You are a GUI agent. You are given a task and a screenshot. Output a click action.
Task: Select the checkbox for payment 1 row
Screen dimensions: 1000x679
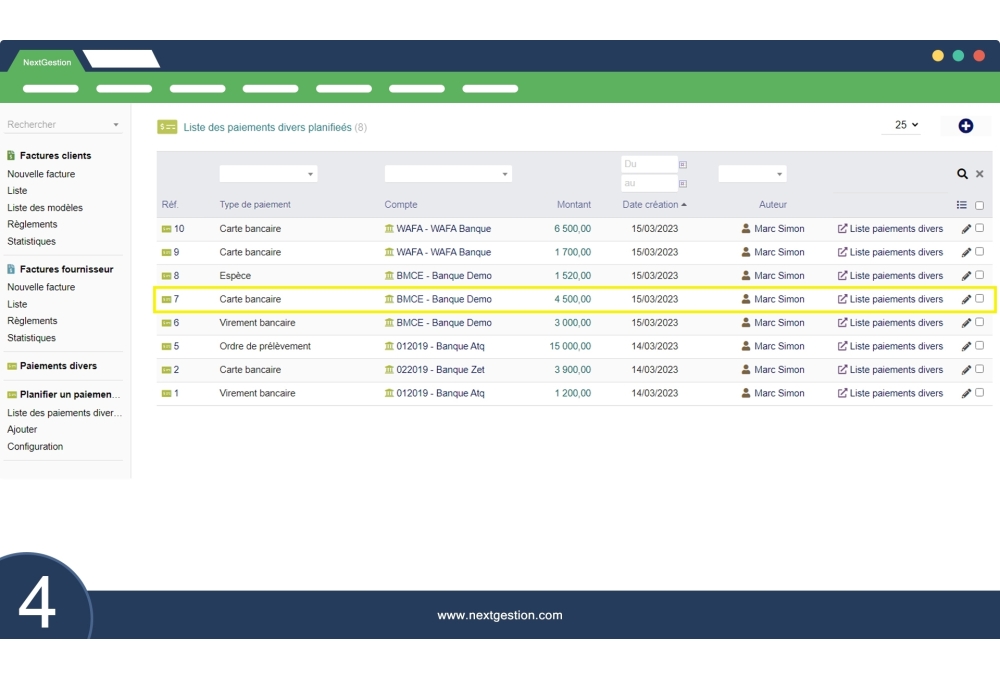(979, 393)
